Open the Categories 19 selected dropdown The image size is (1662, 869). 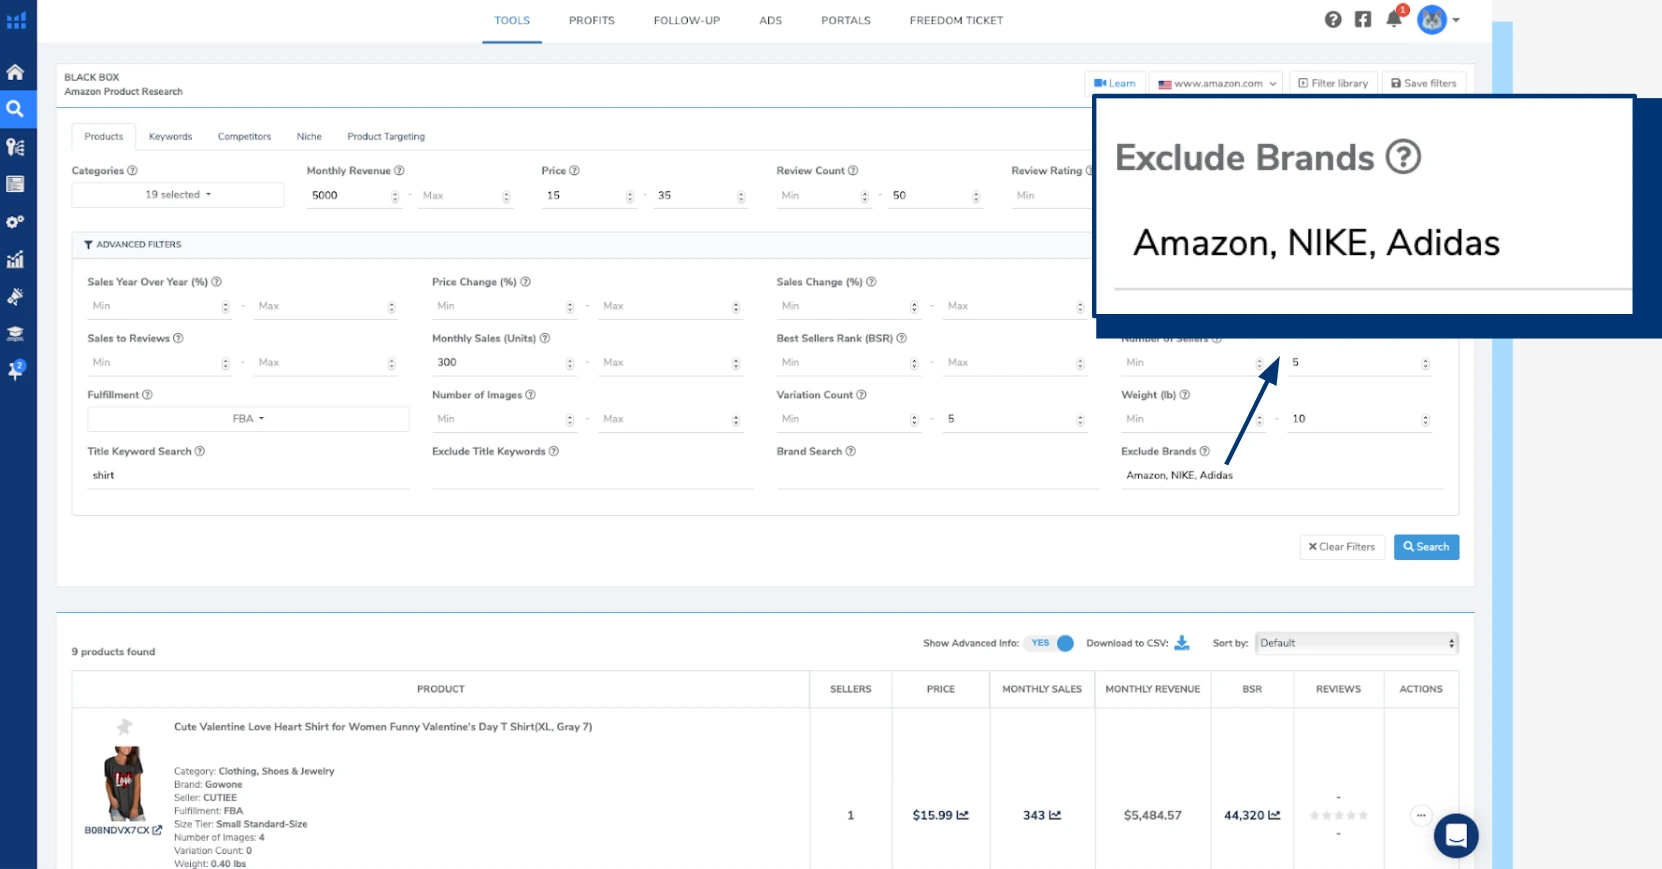point(178,195)
